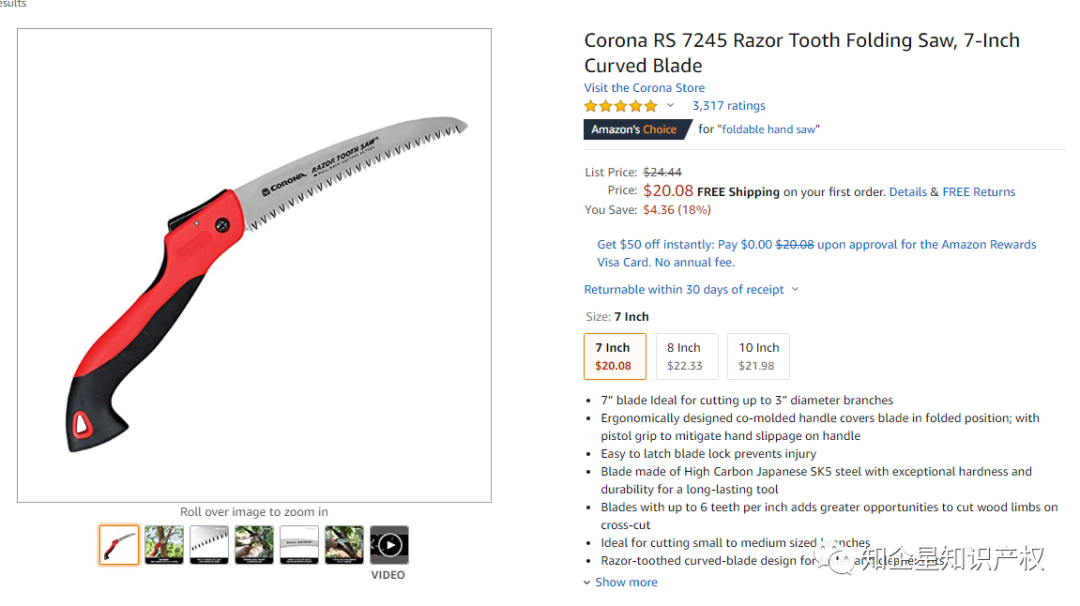View the blade teeth close-up thumbnail

point(209,545)
